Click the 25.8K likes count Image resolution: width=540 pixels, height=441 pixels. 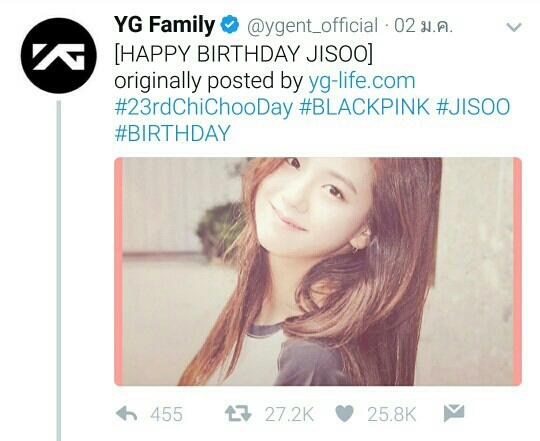tap(392, 414)
